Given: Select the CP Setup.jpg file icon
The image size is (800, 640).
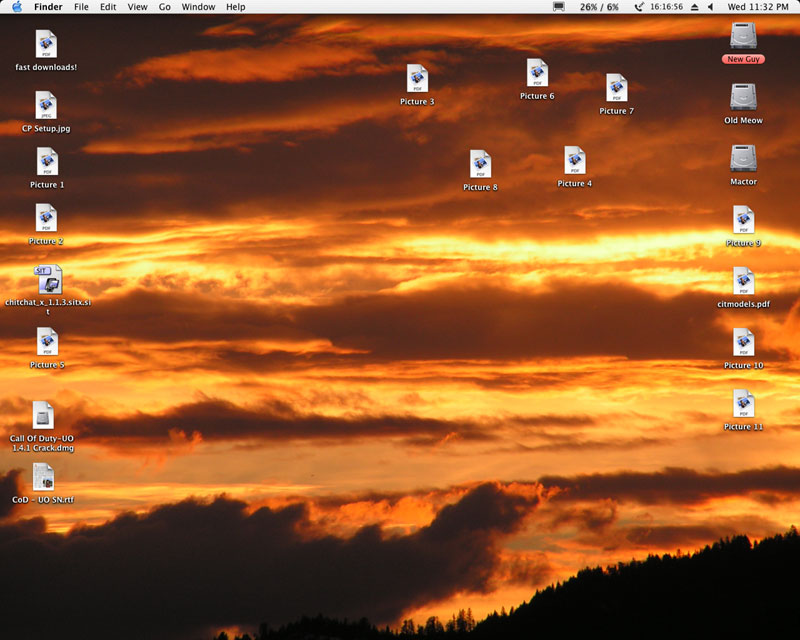Looking at the screenshot, I should [x=46, y=105].
